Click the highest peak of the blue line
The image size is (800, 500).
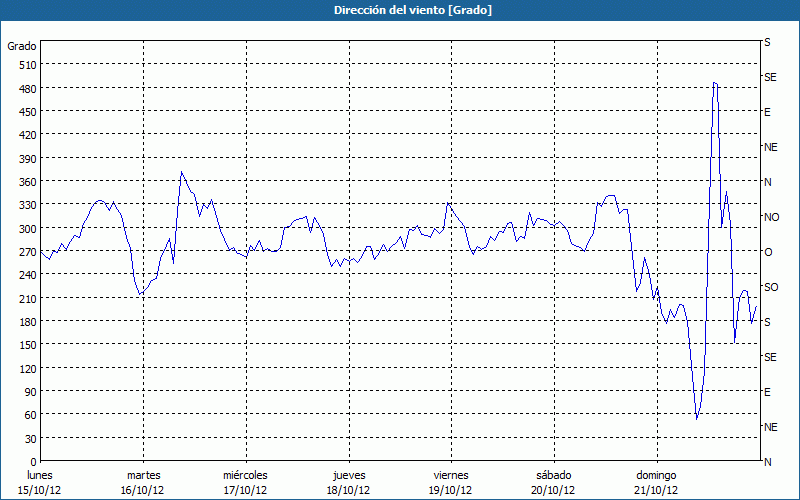714,83
